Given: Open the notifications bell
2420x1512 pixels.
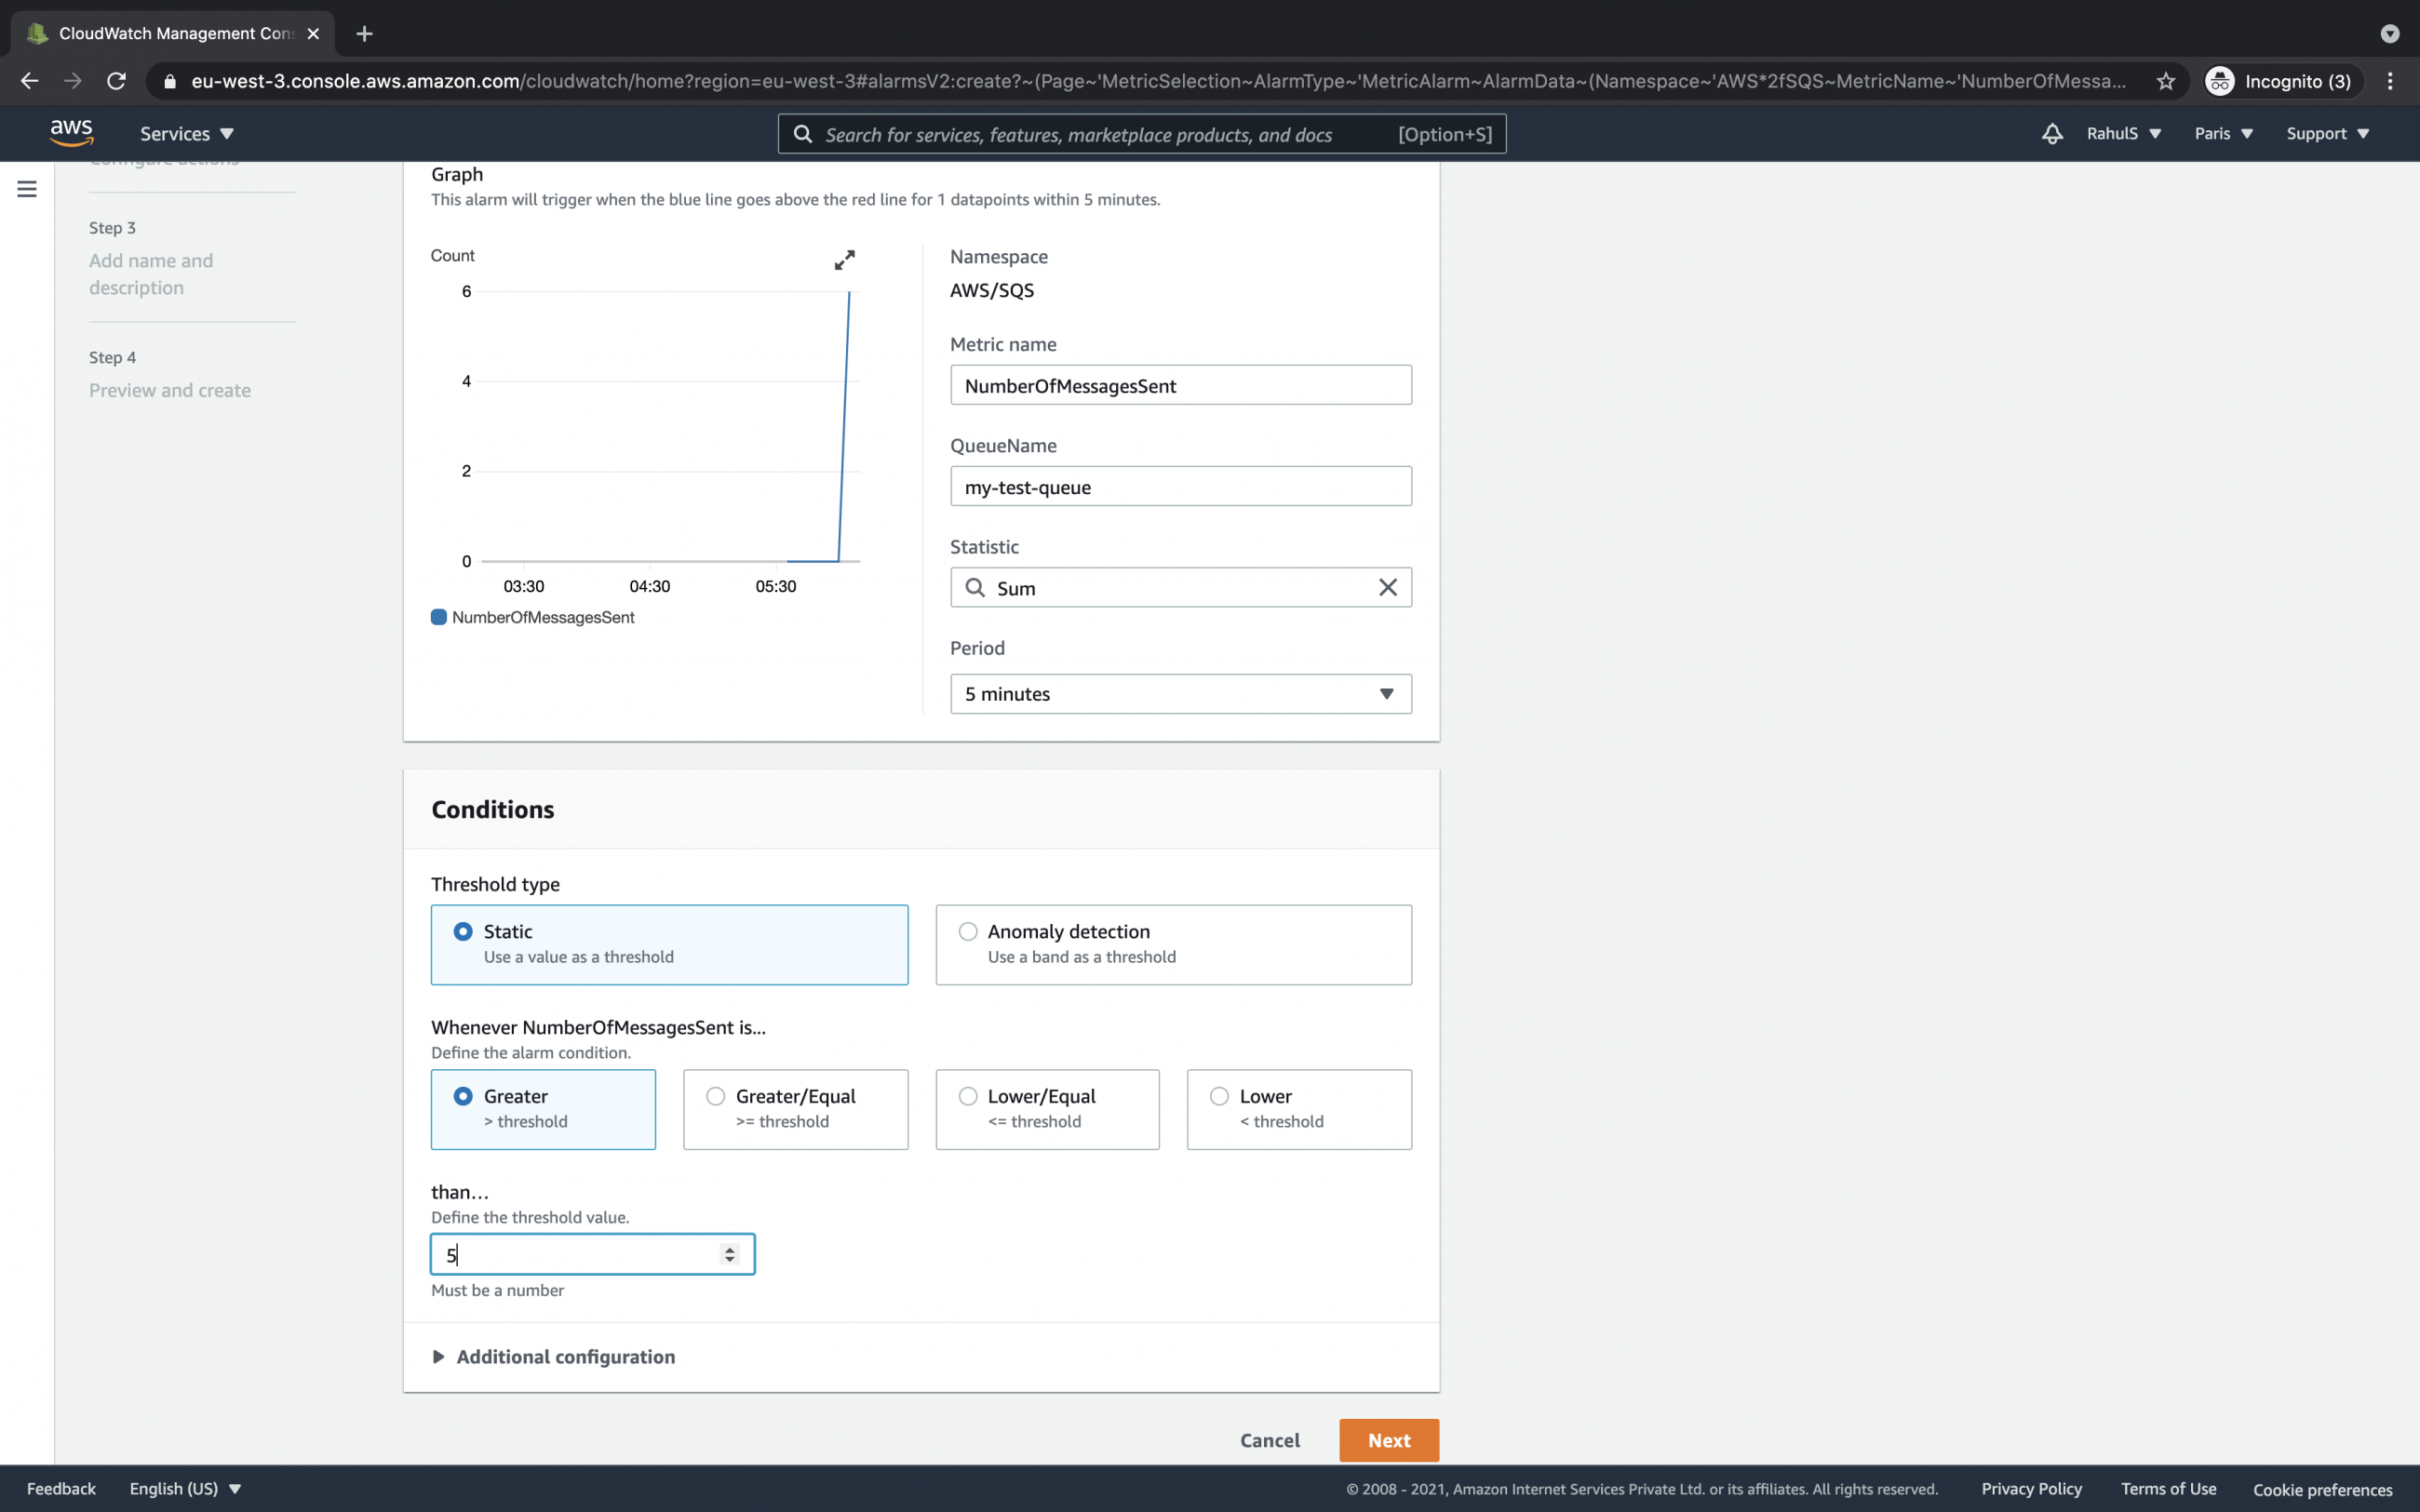Looking at the screenshot, I should 2051,133.
